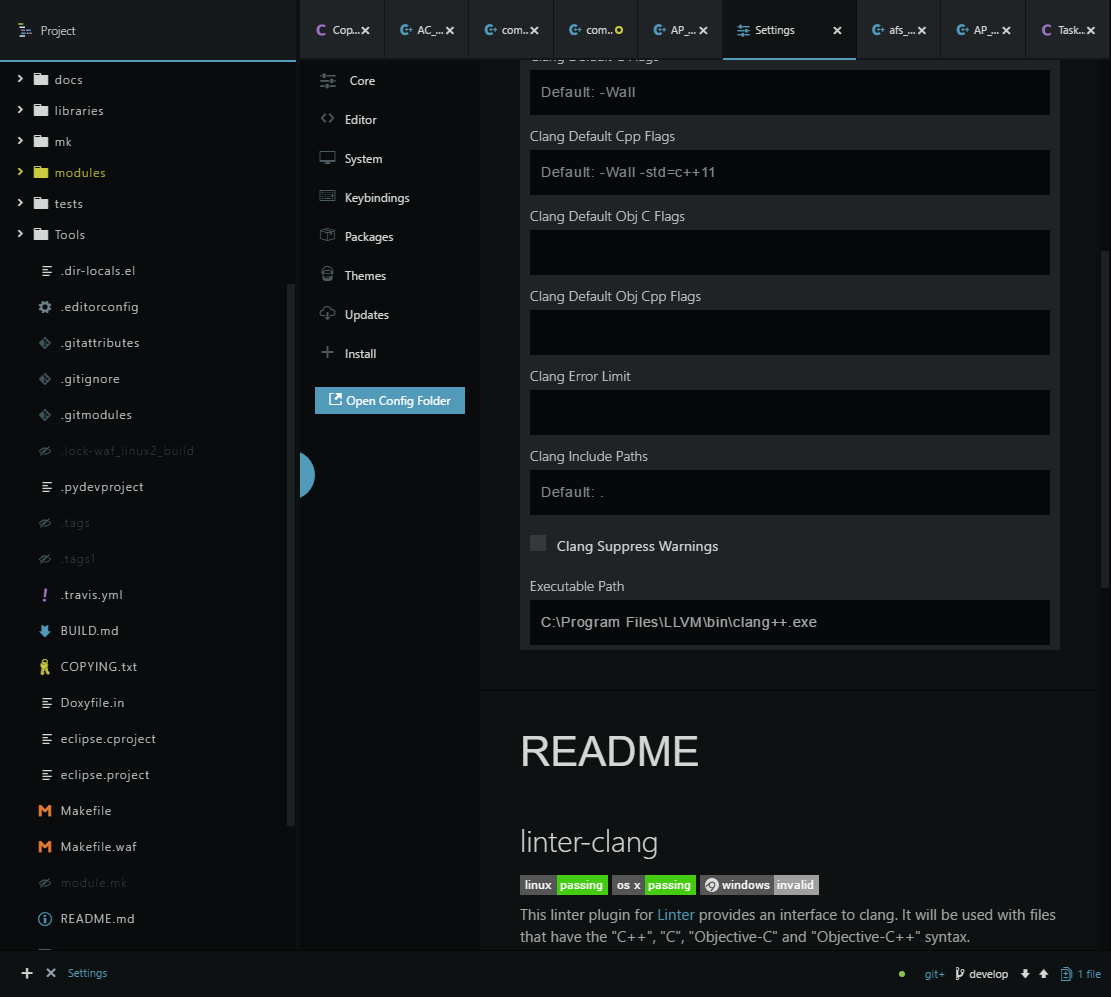Open the Editor settings section
This screenshot has height=997, width=1111.
[358, 119]
